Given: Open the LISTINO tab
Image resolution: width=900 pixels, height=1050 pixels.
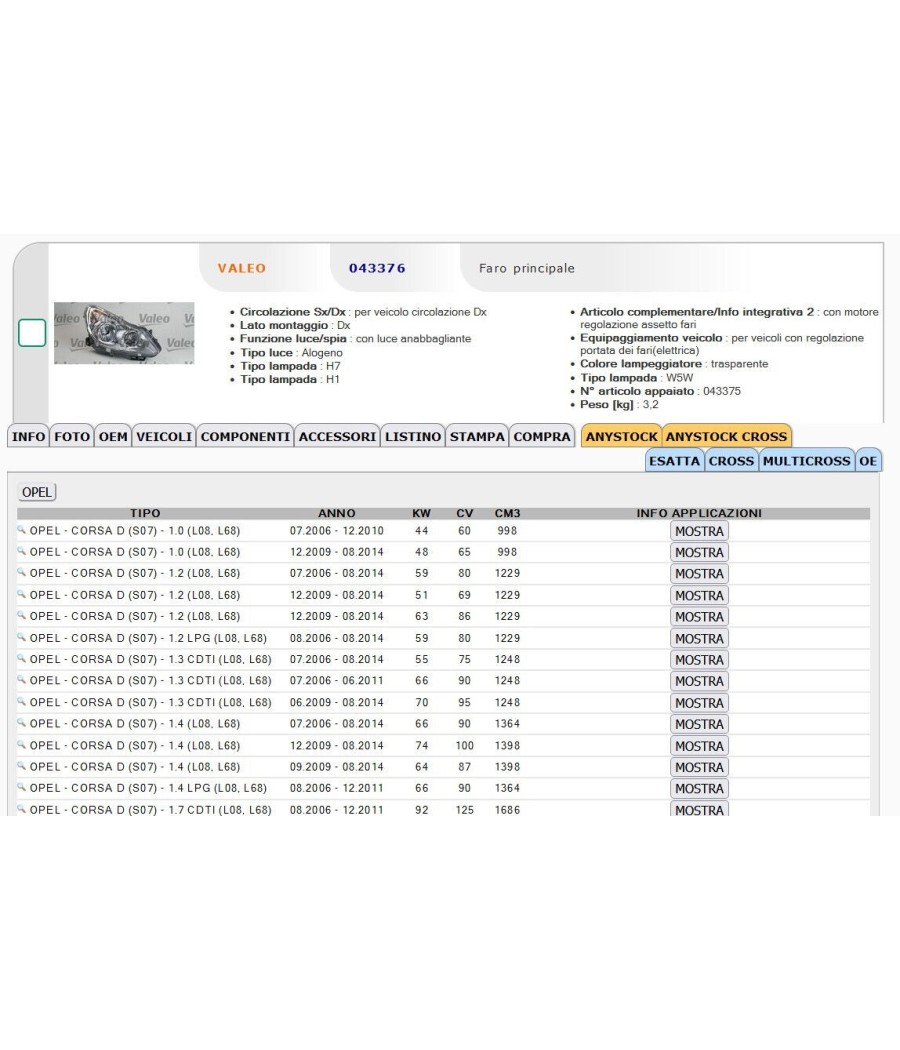Looking at the screenshot, I should tap(413, 437).
